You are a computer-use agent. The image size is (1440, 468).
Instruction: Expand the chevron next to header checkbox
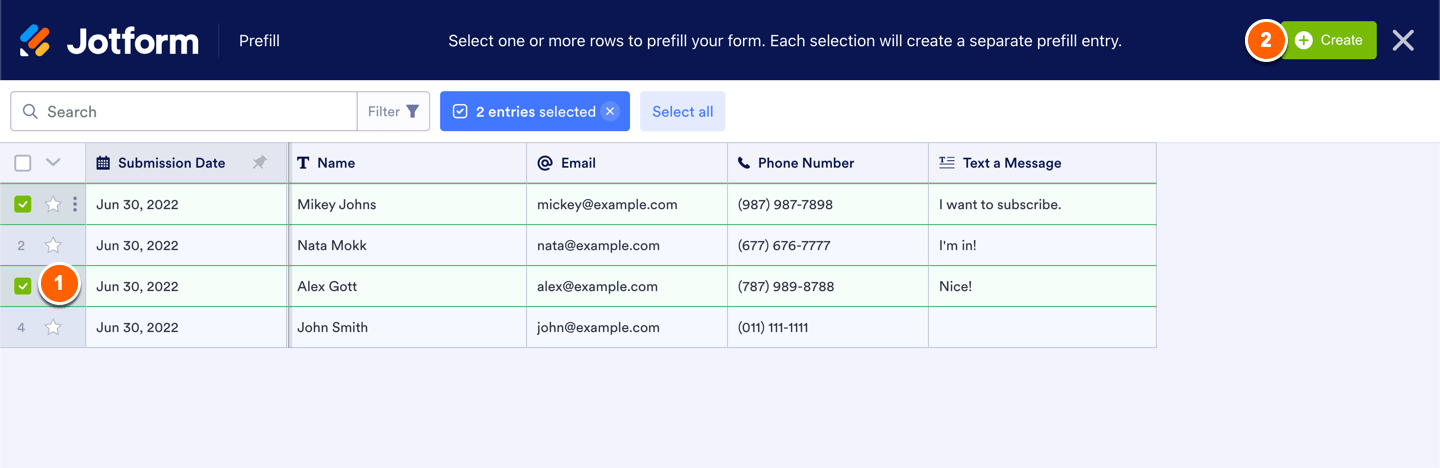53,163
